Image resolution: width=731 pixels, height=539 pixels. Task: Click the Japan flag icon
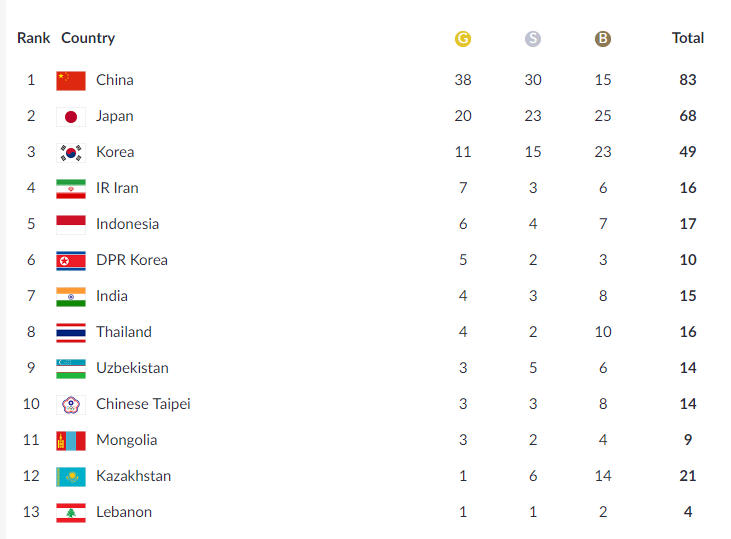71,117
